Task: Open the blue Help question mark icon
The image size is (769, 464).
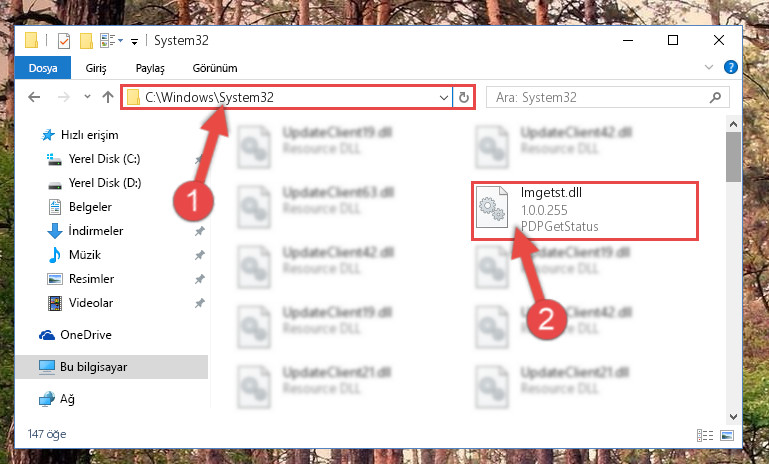Action: (x=731, y=67)
